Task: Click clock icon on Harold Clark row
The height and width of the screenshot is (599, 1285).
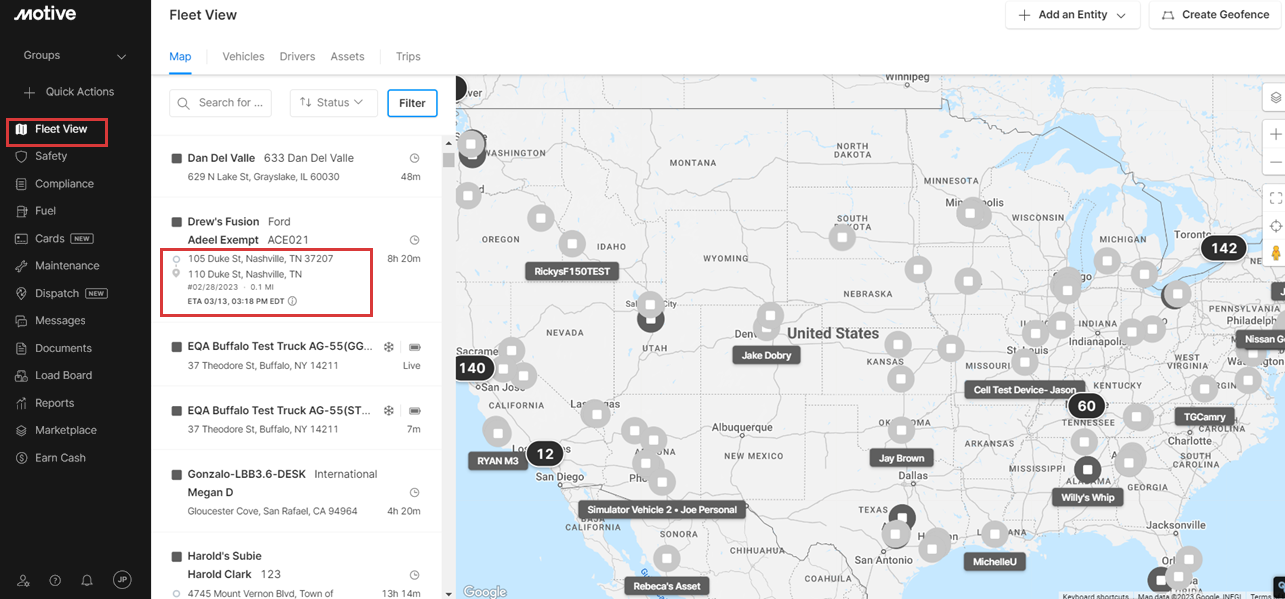Action: 414,575
